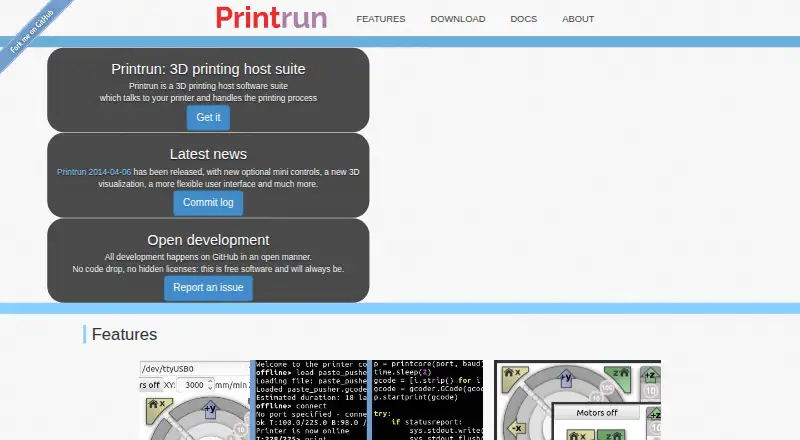Screen dimensions: 800x440
Task: Click the -x arrow in right screenshot
Action: point(517,428)
